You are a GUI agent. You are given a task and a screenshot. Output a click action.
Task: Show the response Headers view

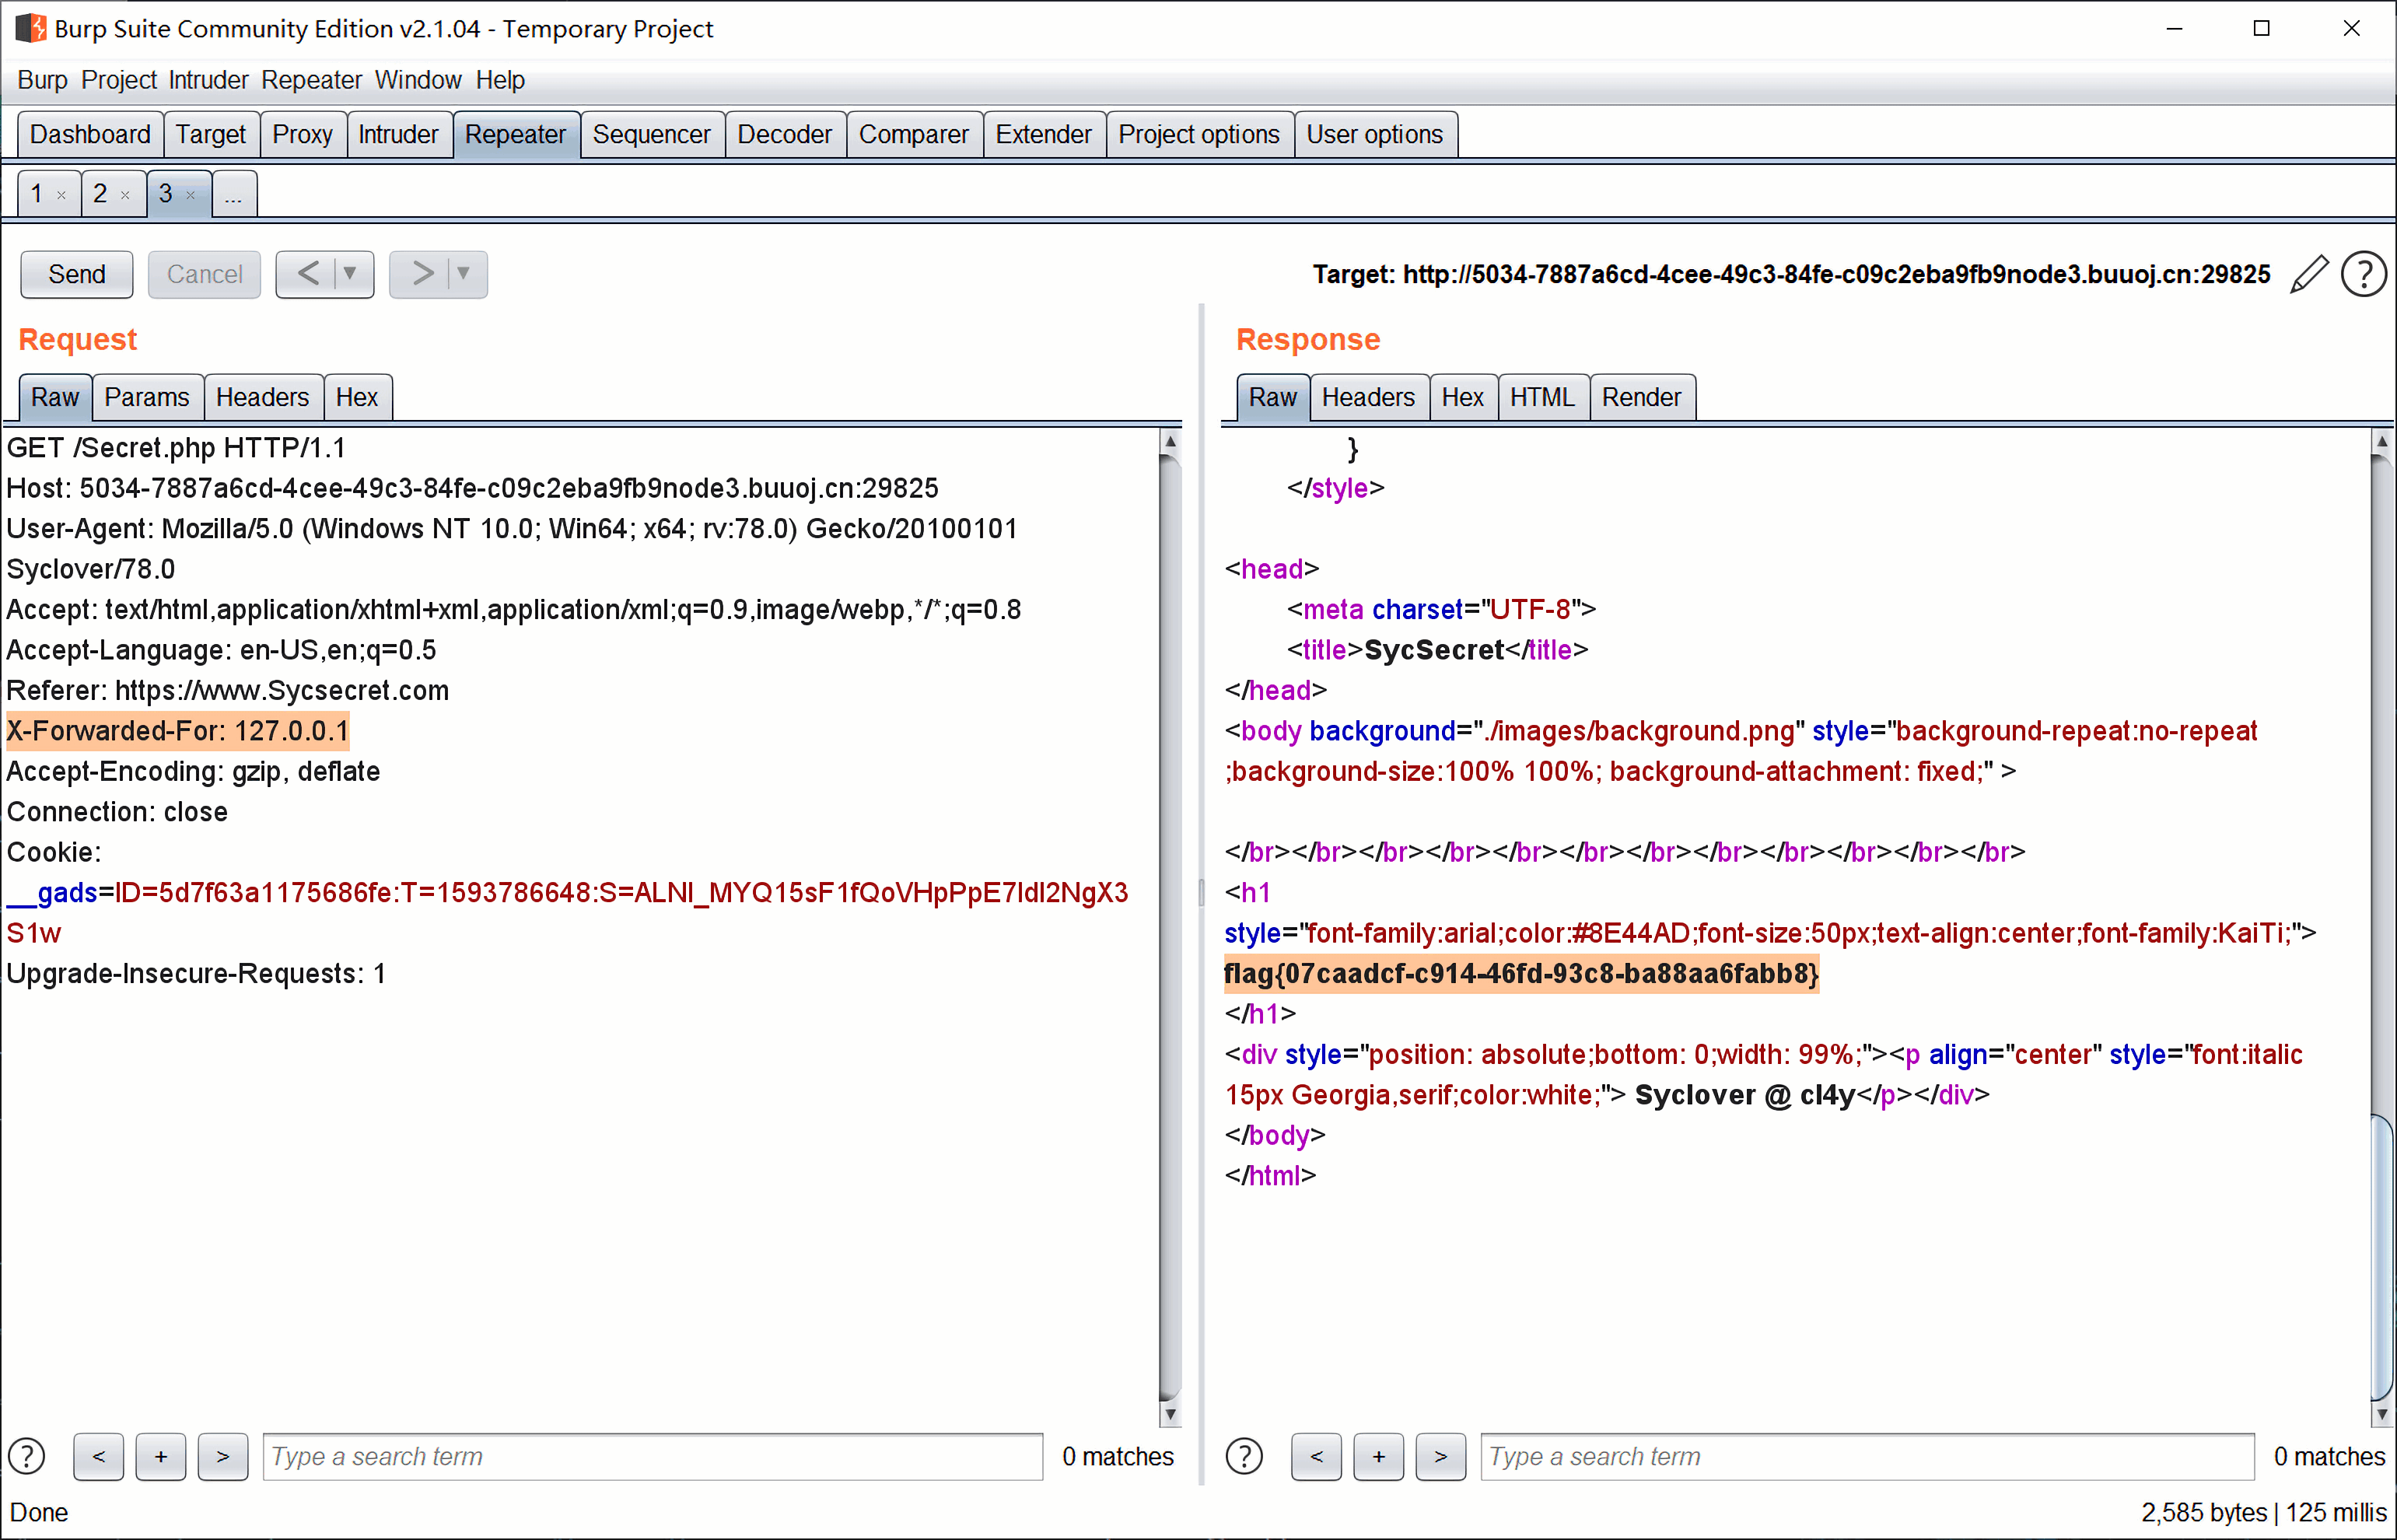tap(1368, 398)
